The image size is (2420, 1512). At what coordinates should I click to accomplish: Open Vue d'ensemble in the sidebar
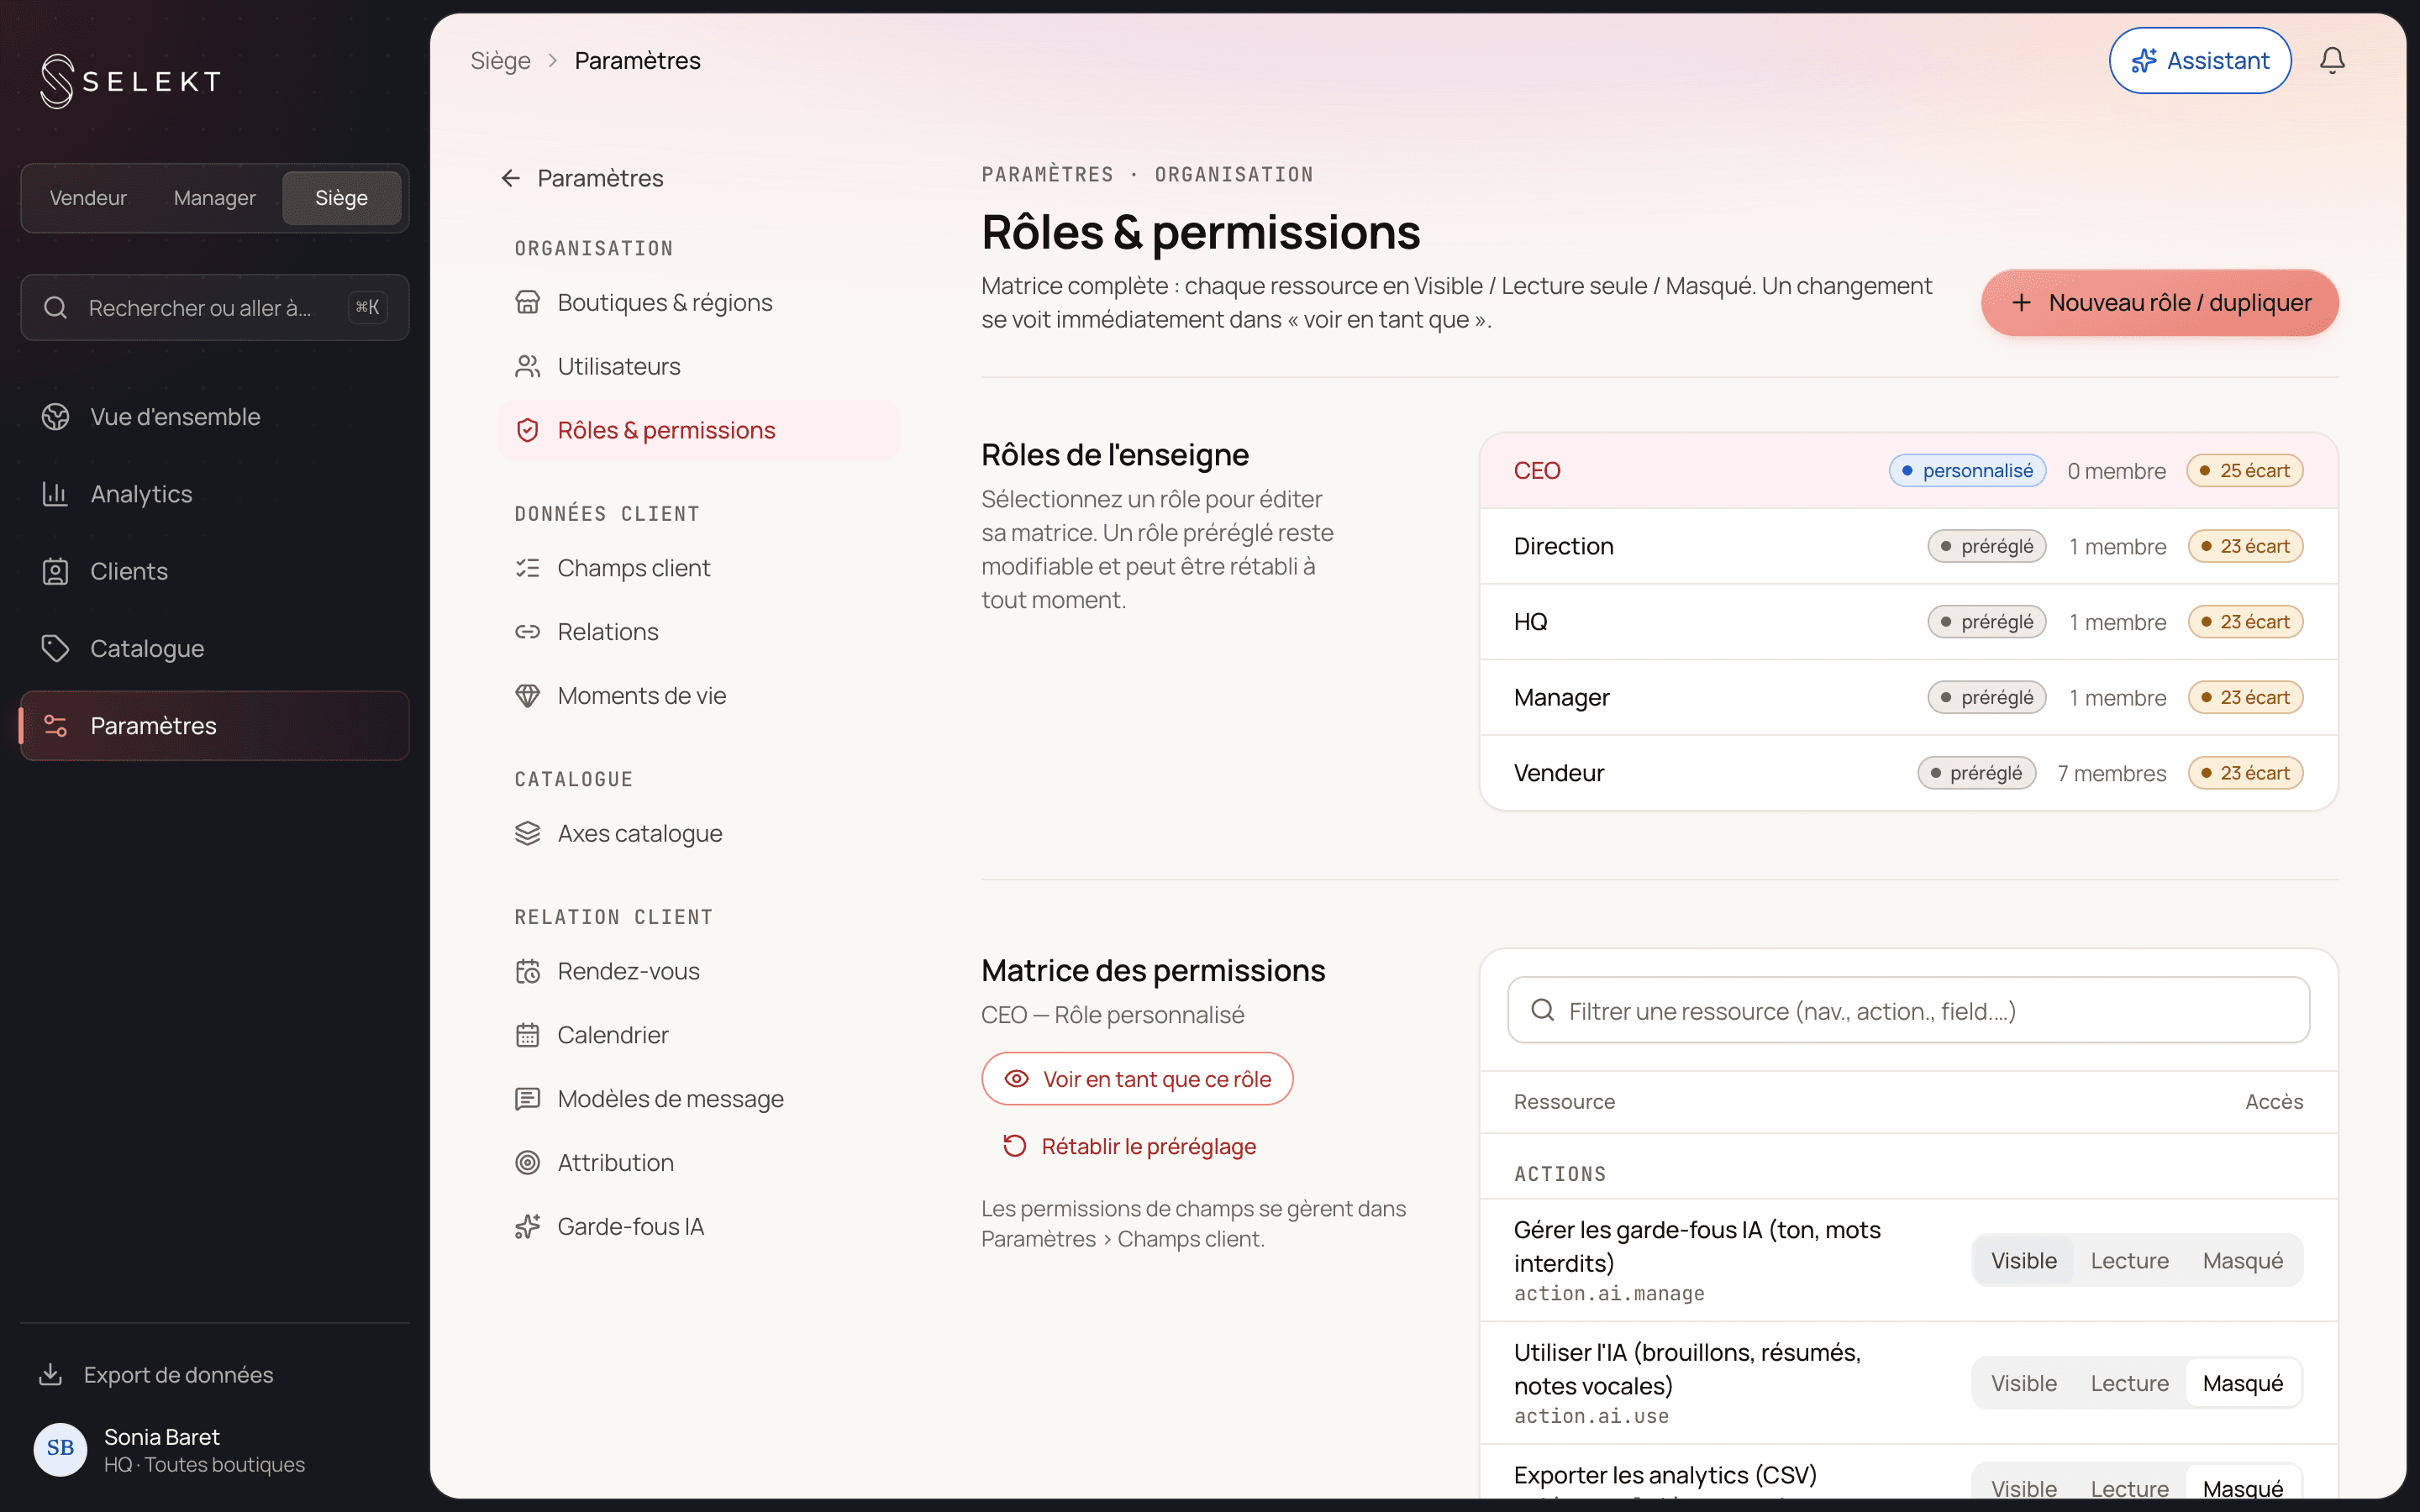click(x=215, y=417)
